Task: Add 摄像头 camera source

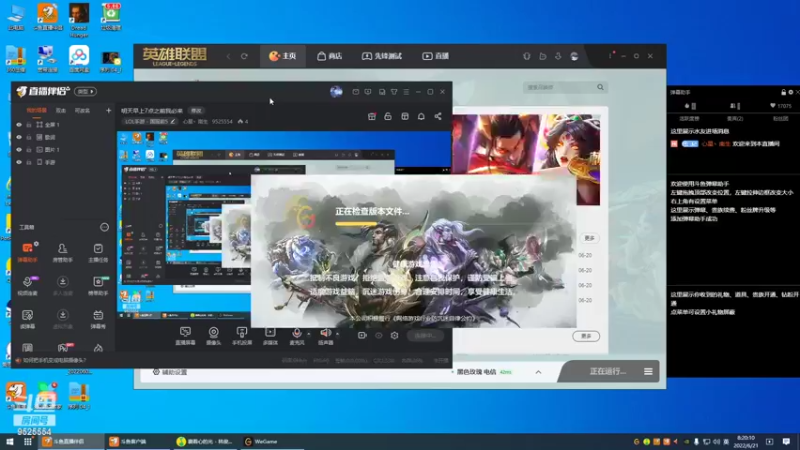Action: (x=213, y=336)
